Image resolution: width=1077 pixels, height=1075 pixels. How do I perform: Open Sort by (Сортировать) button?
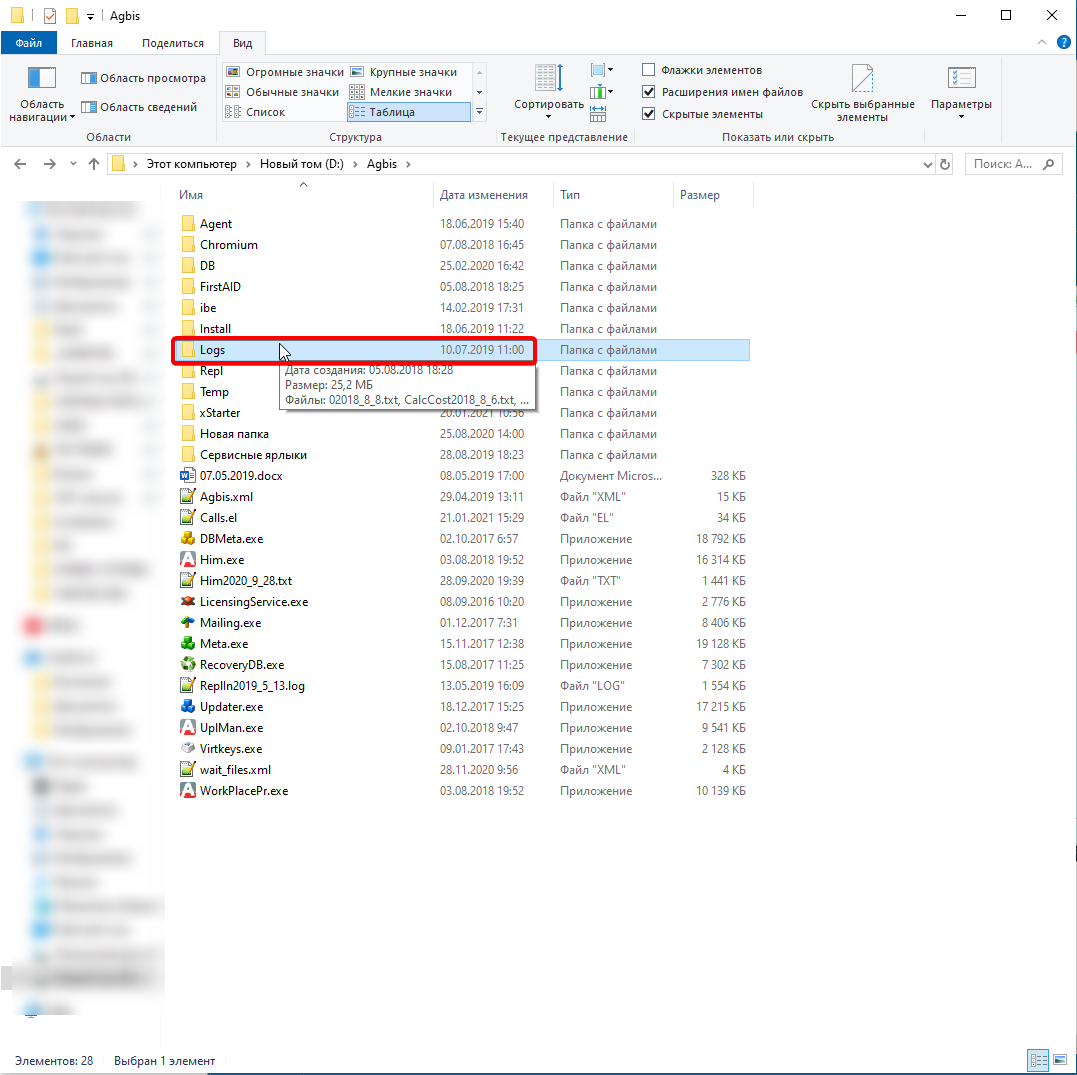tap(549, 92)
